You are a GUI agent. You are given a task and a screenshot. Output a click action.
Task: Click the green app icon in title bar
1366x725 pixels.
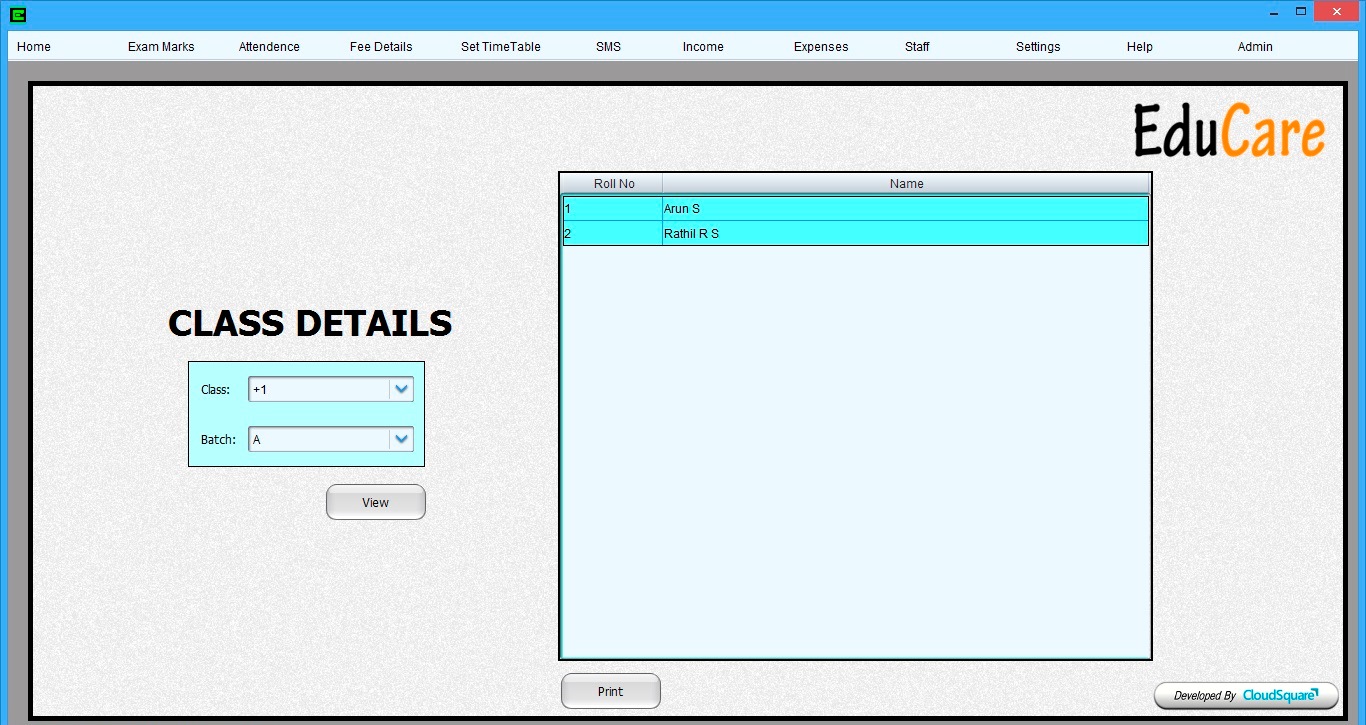pos(17,14)
